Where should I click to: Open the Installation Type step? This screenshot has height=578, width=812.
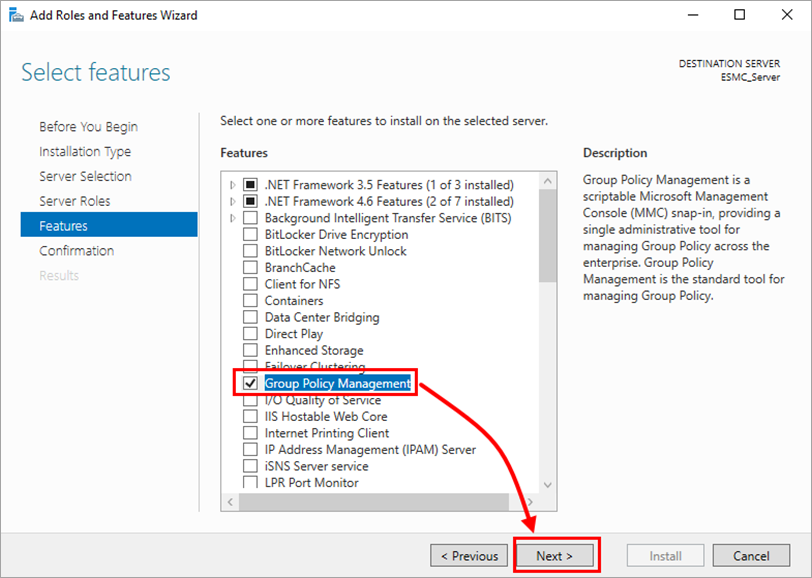pos(86,151)
